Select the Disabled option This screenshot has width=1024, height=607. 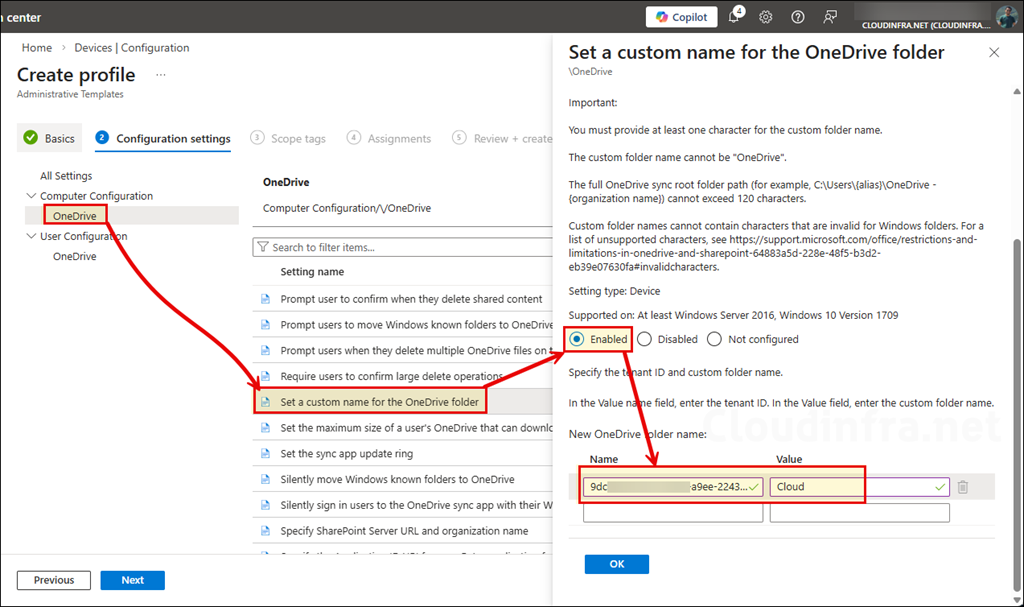[x=644, y=339]
